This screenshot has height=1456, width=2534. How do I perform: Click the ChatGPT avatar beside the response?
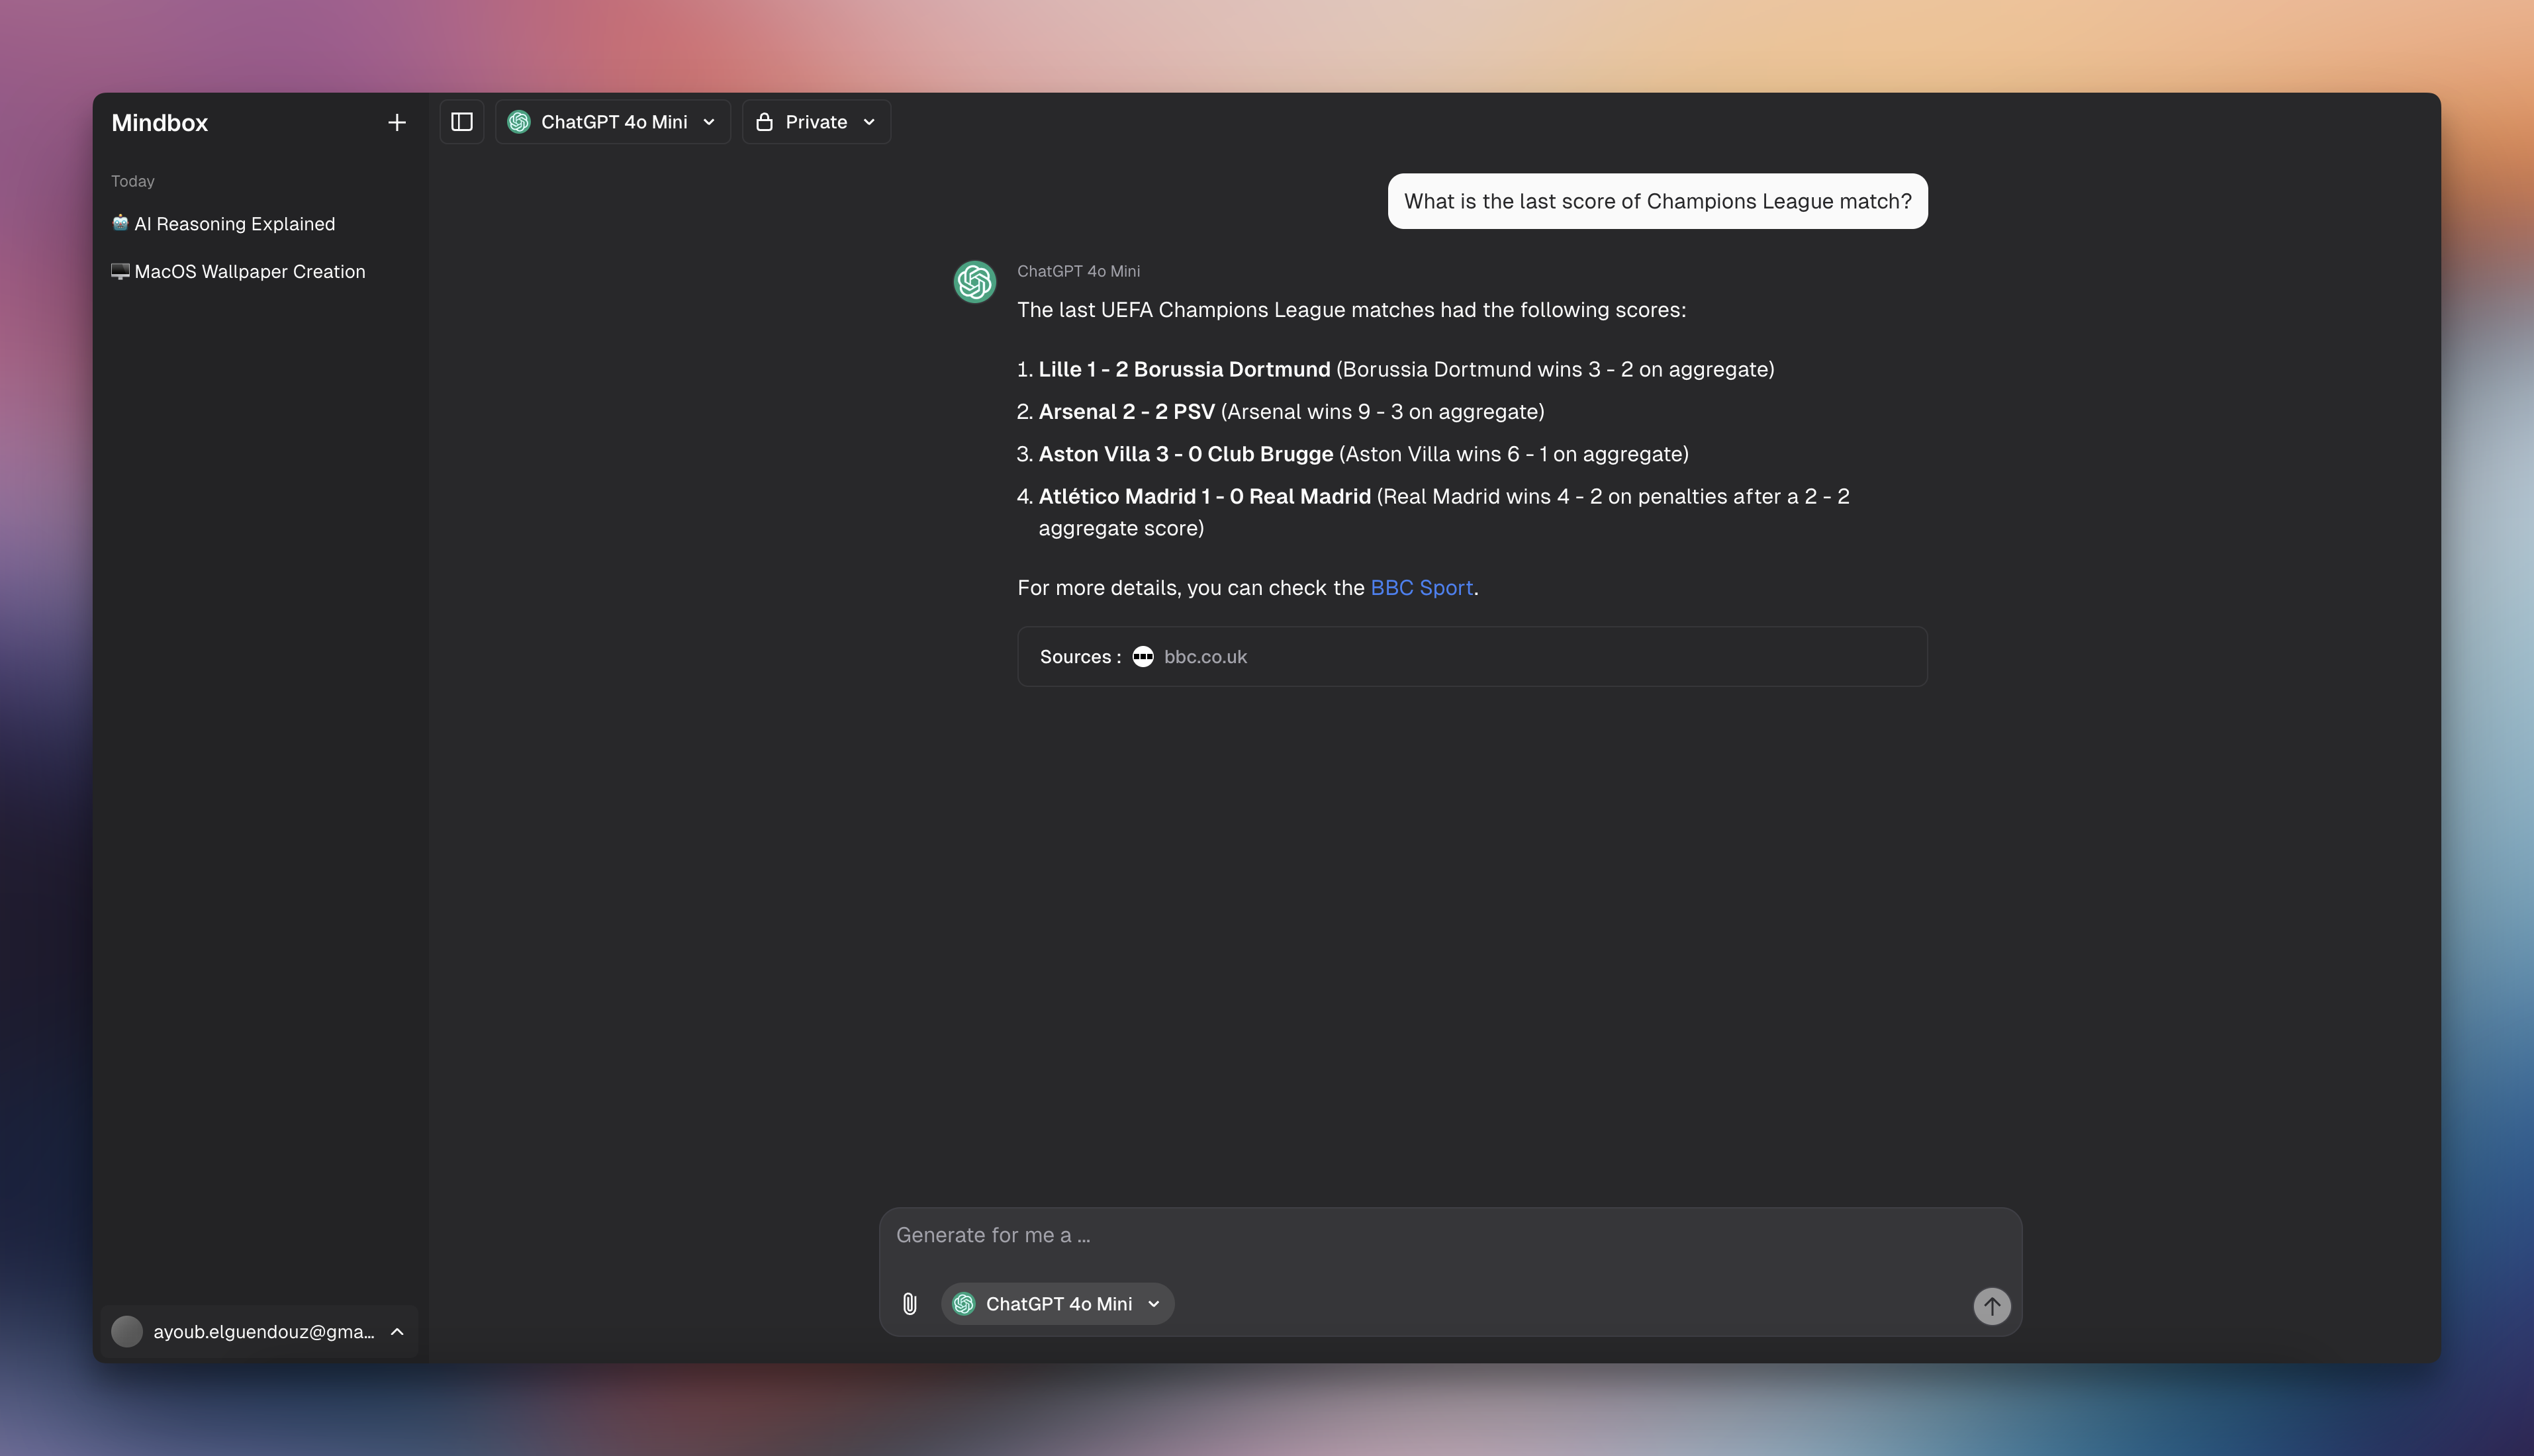975,282
